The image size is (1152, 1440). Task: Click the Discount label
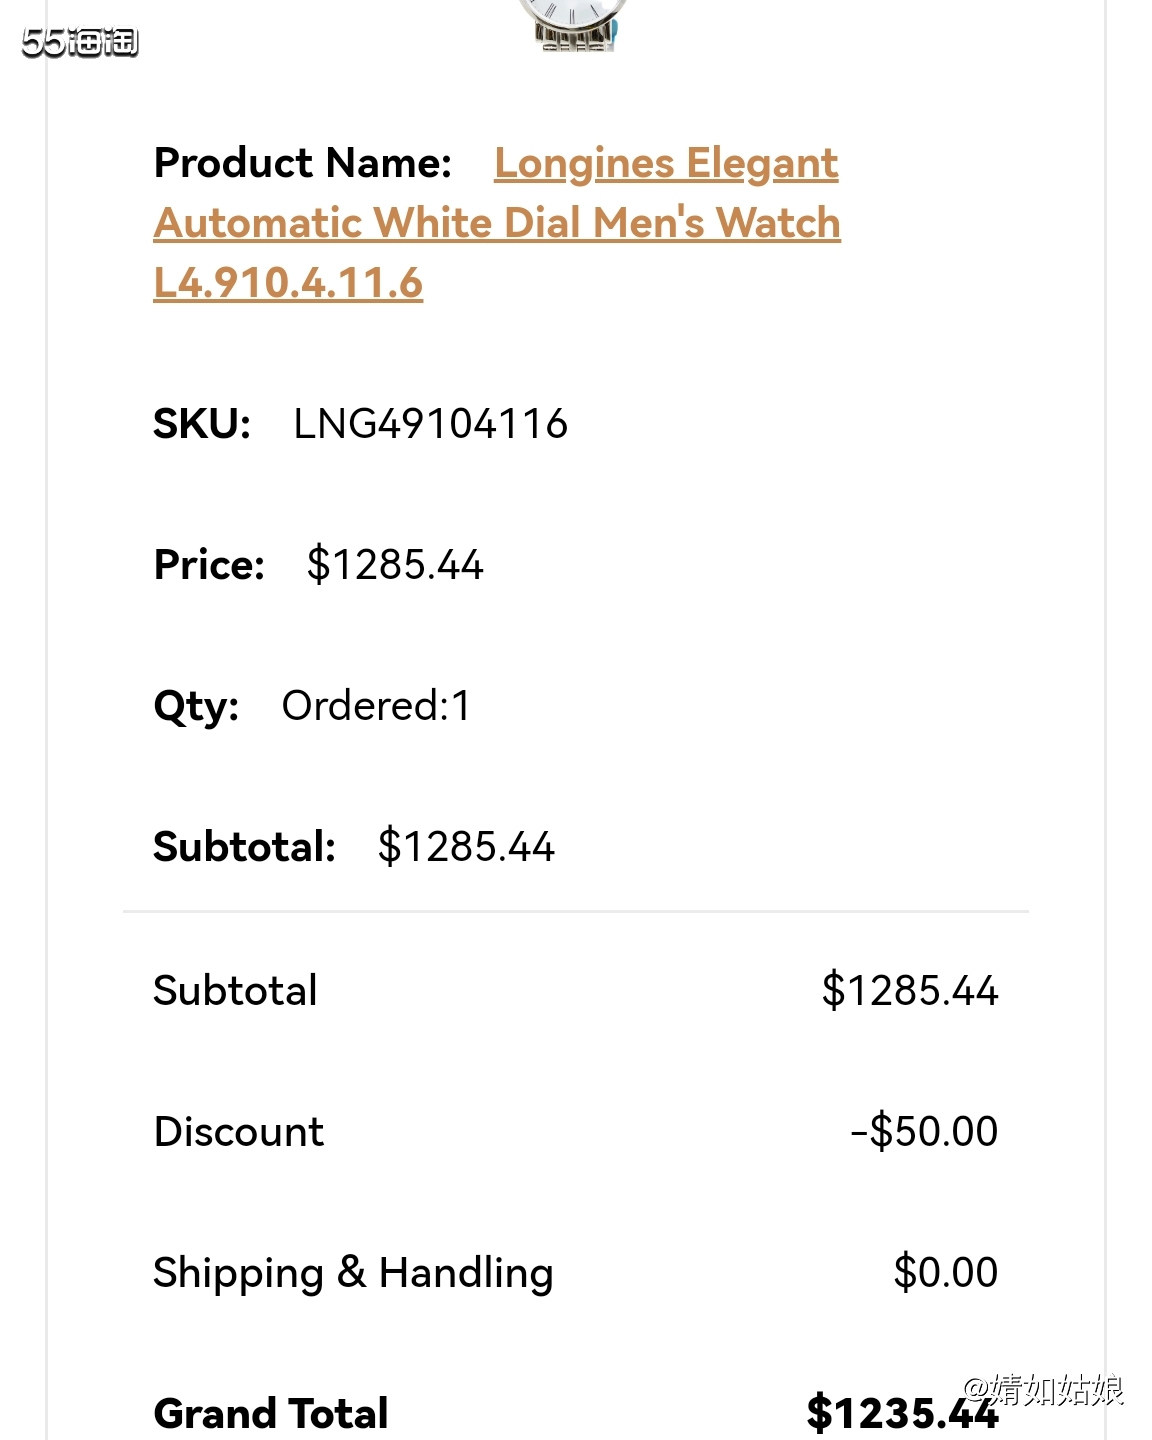239,1132
